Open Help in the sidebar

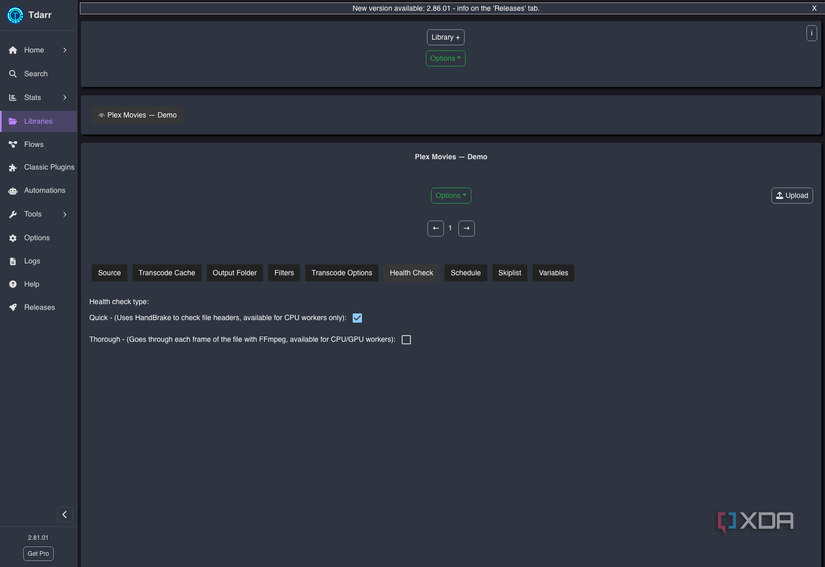[x=38, y=284]
